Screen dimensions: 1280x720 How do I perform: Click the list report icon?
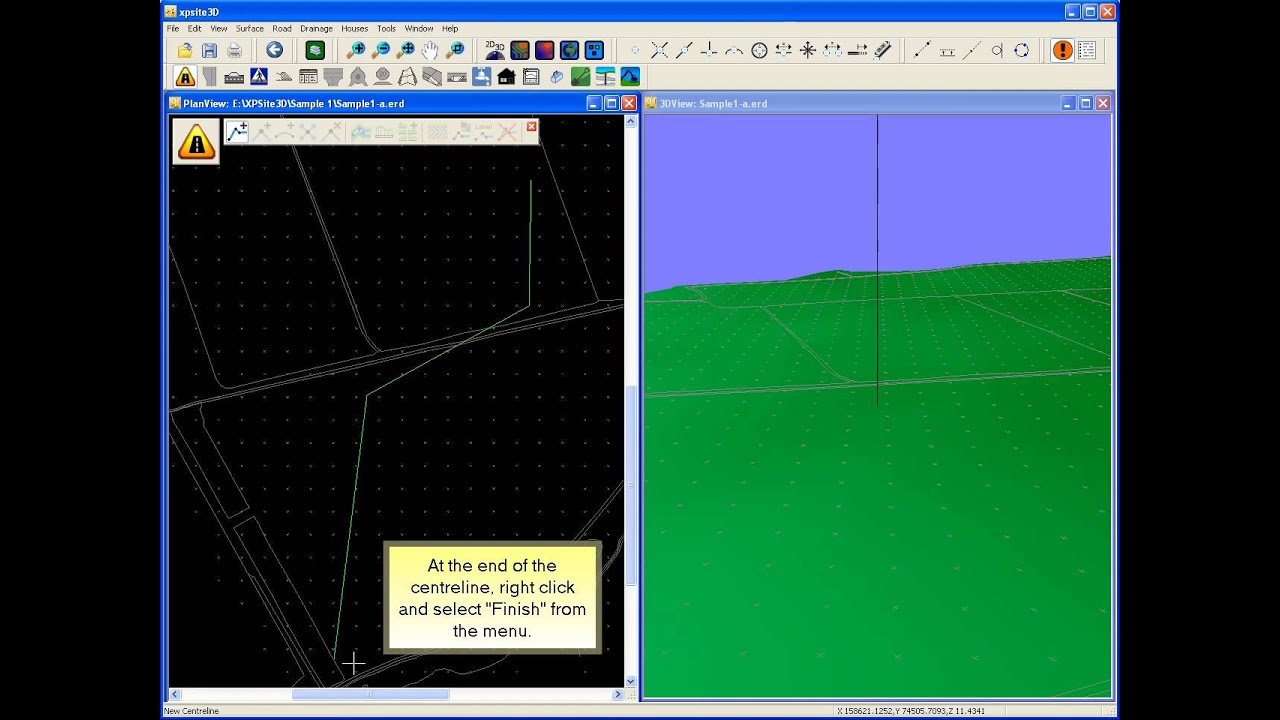(x=1087, y=50)
